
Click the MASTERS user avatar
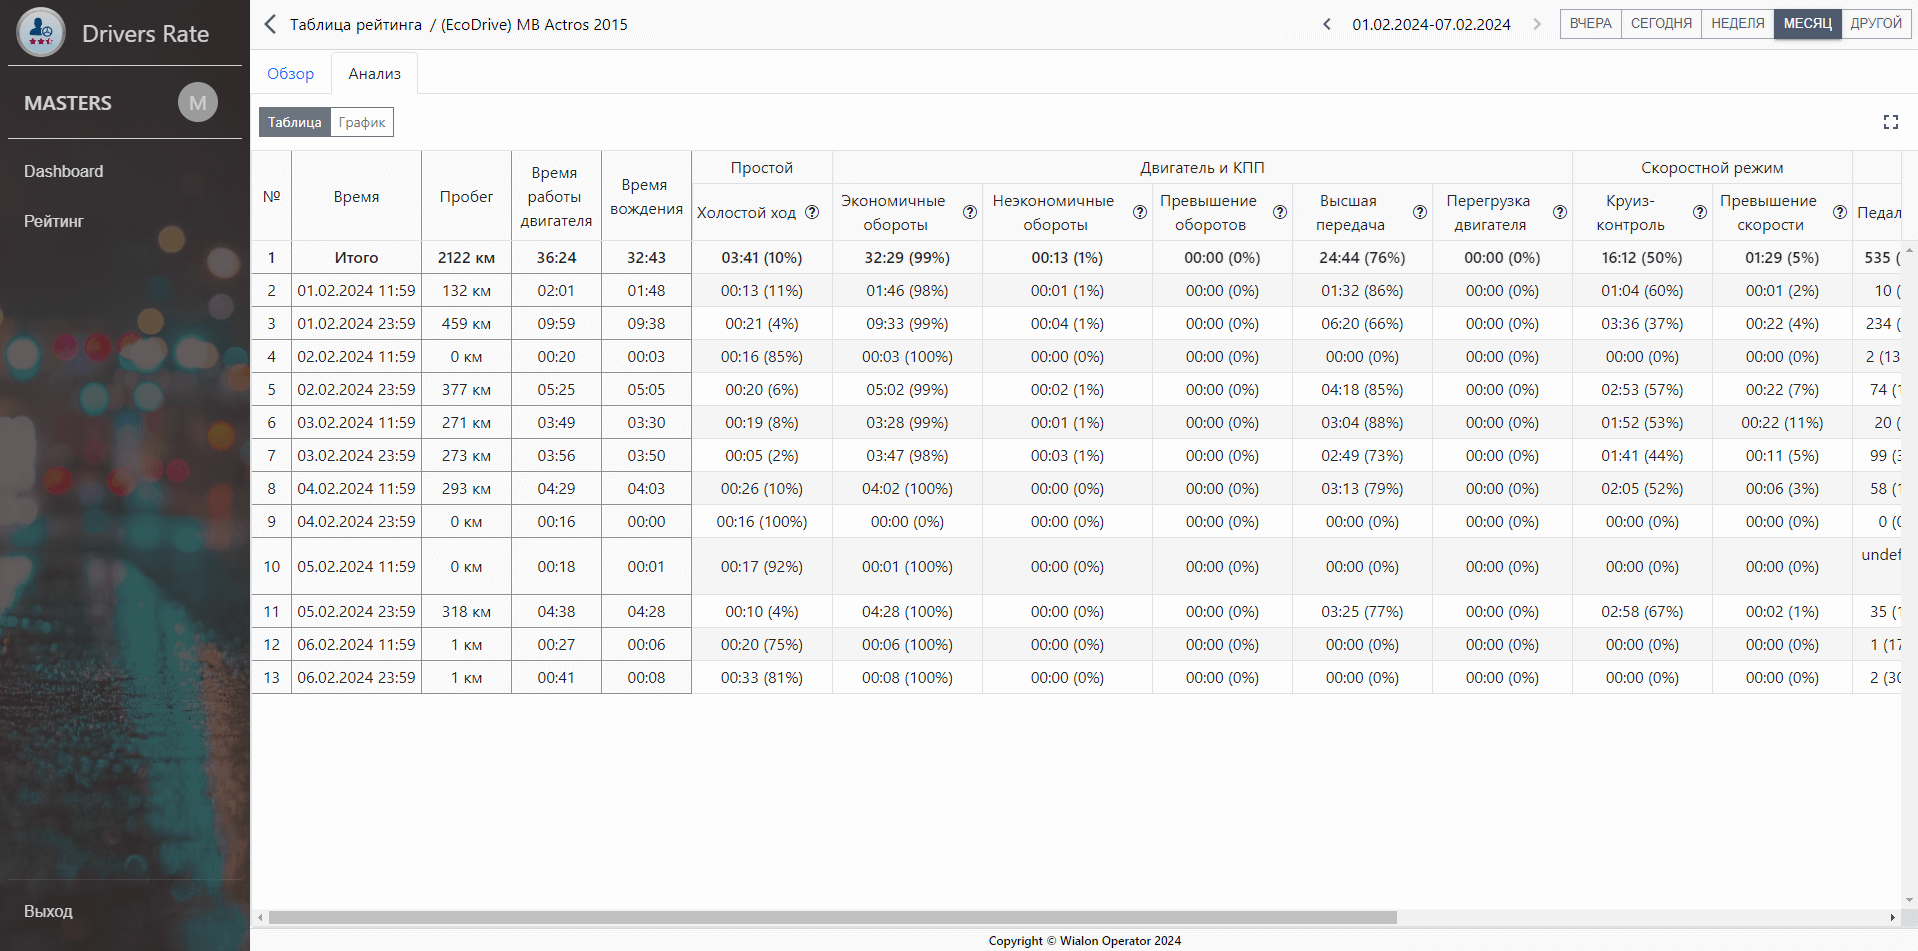[x=198, y=103]
